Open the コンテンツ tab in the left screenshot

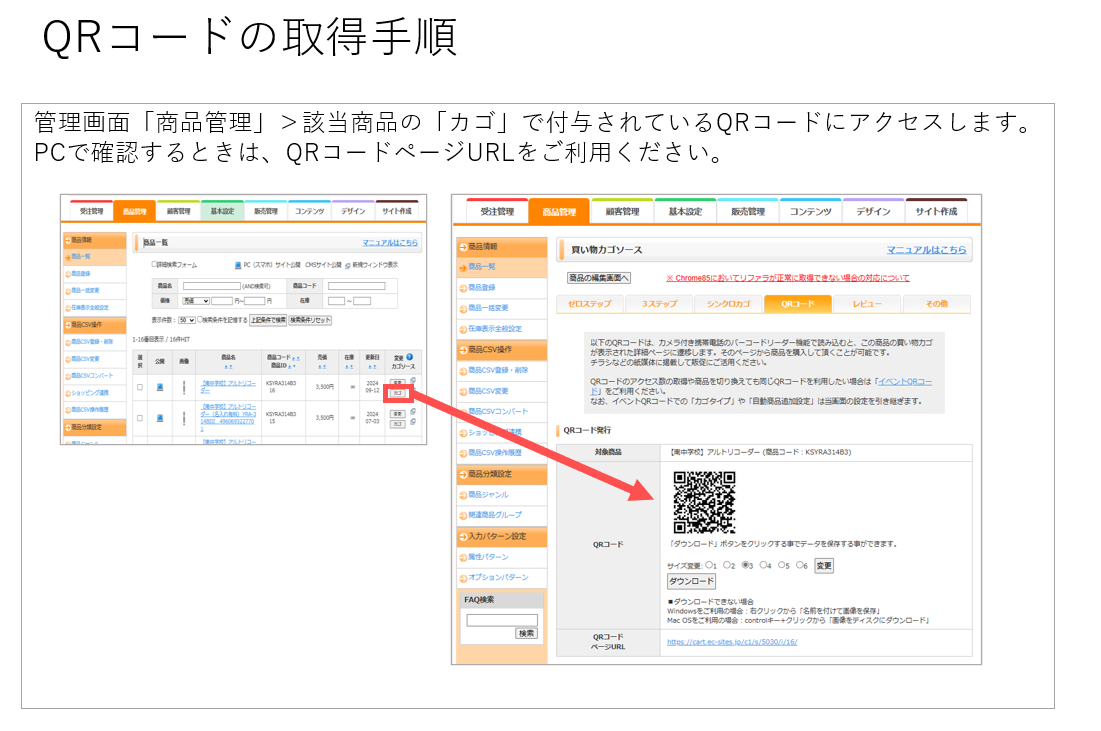click(310, 211)
